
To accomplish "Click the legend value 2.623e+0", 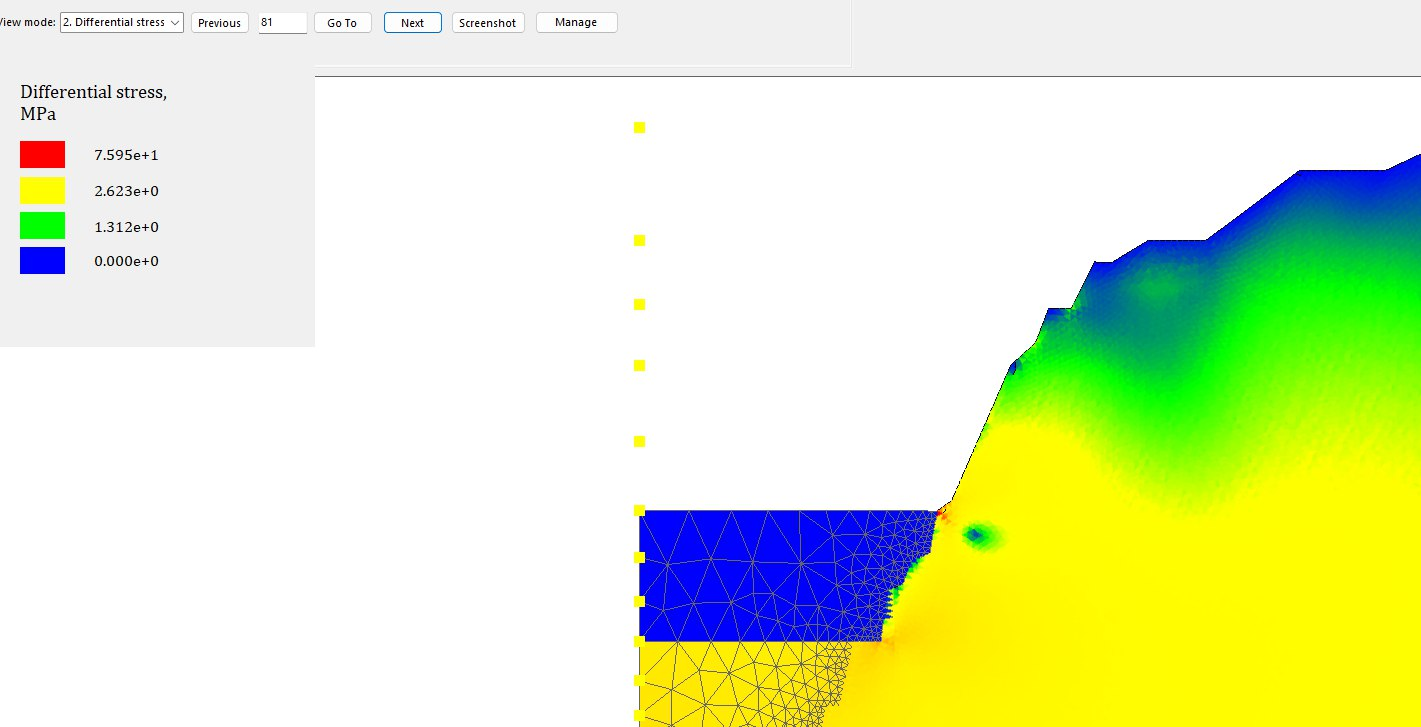I will point(126,191).
